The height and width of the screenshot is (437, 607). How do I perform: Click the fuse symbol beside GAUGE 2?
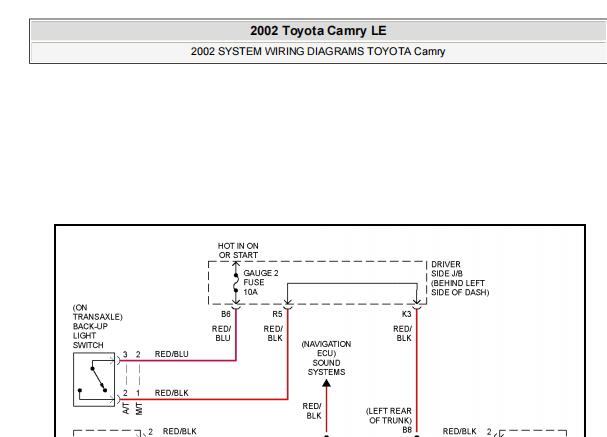236,283
